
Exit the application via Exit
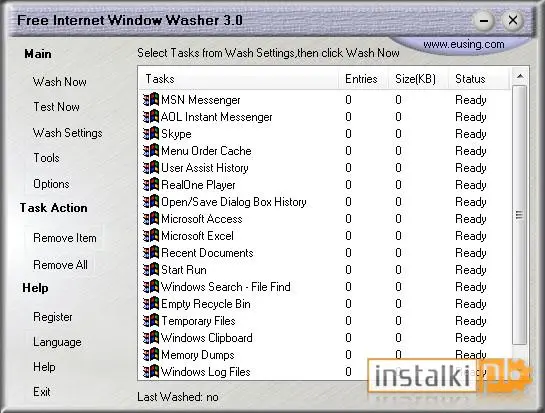[42, 392]
